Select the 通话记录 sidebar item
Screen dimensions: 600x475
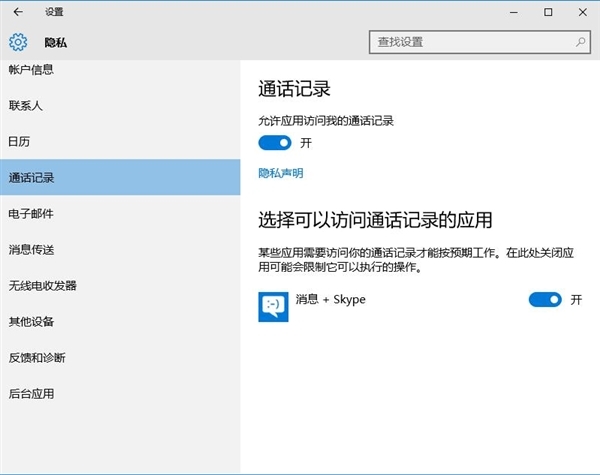[x=31, y=178]
